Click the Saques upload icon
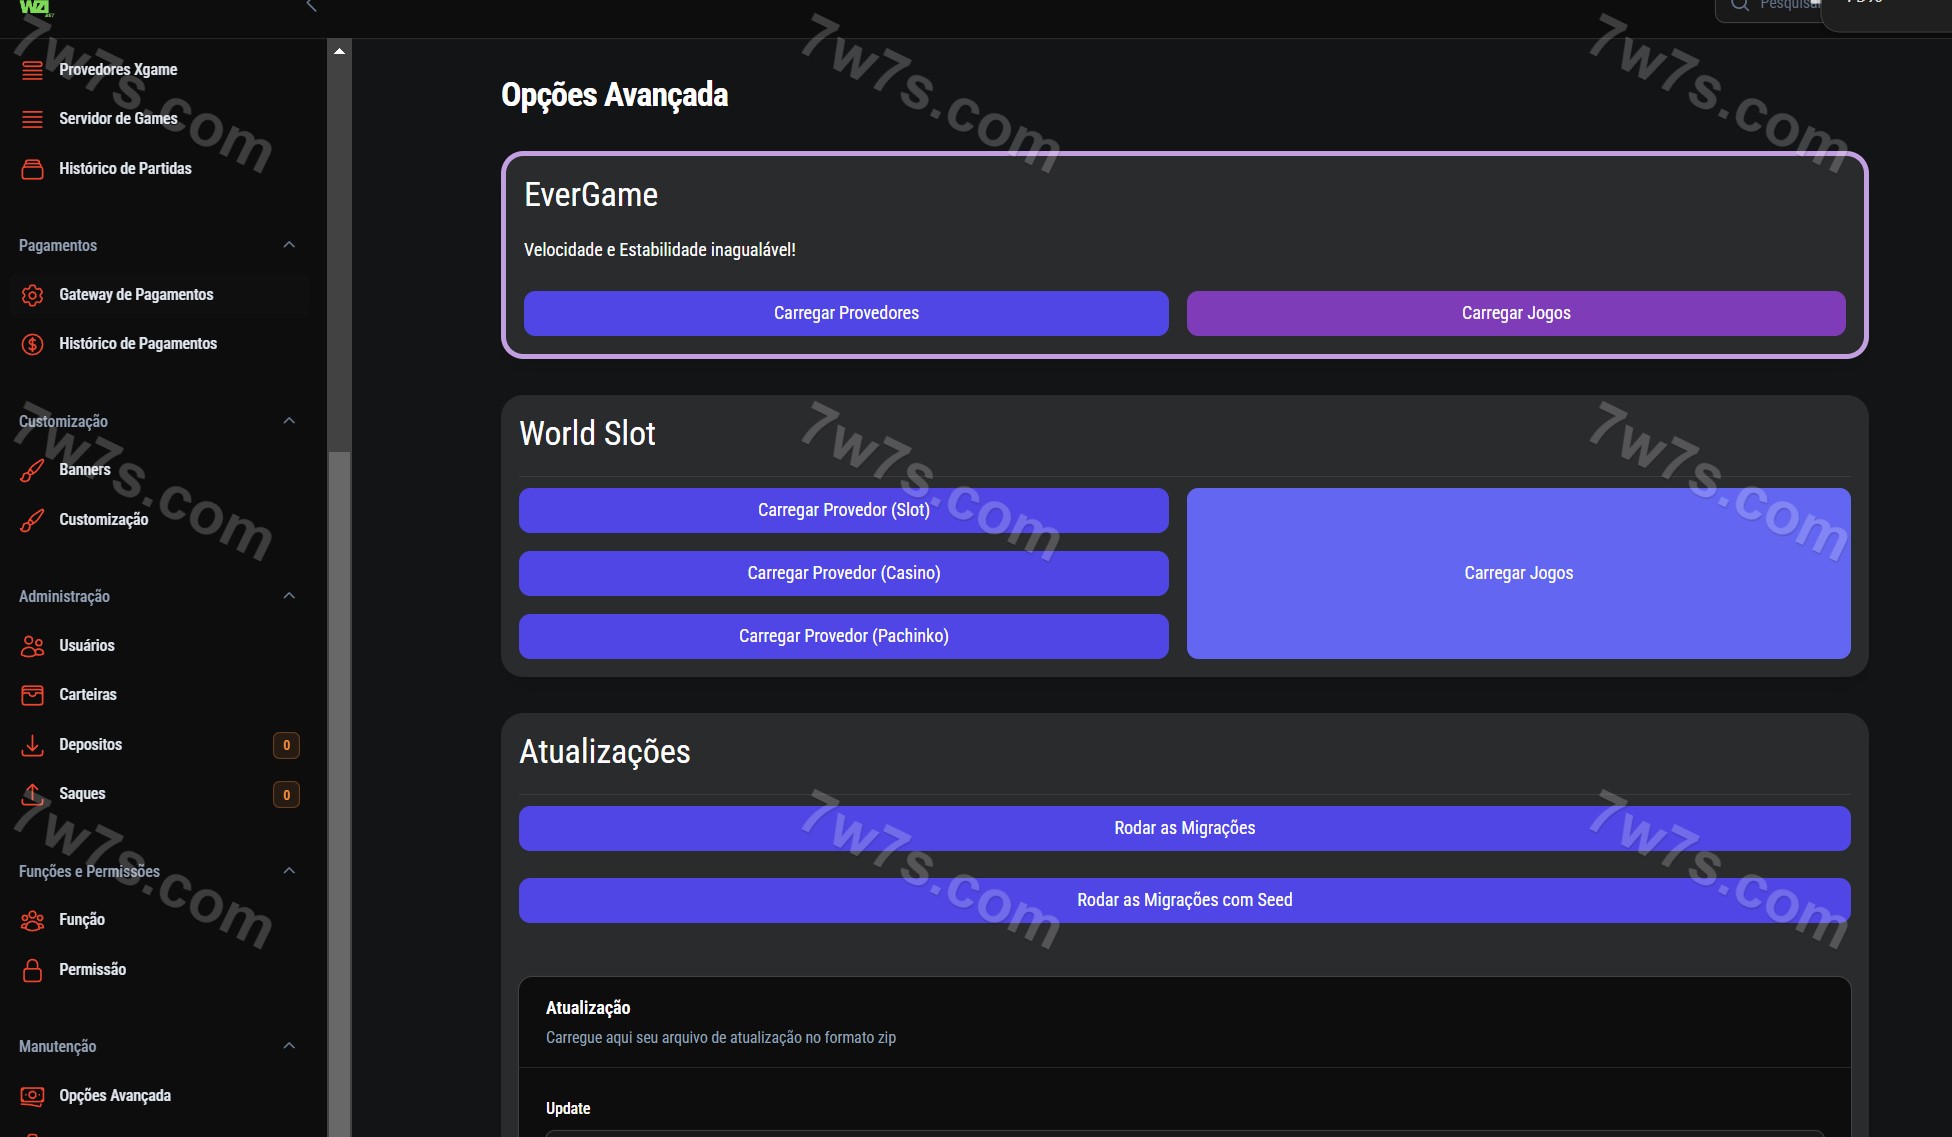Image resolution: width=1952 pixels, height=1137 pixels. (32, 794)
